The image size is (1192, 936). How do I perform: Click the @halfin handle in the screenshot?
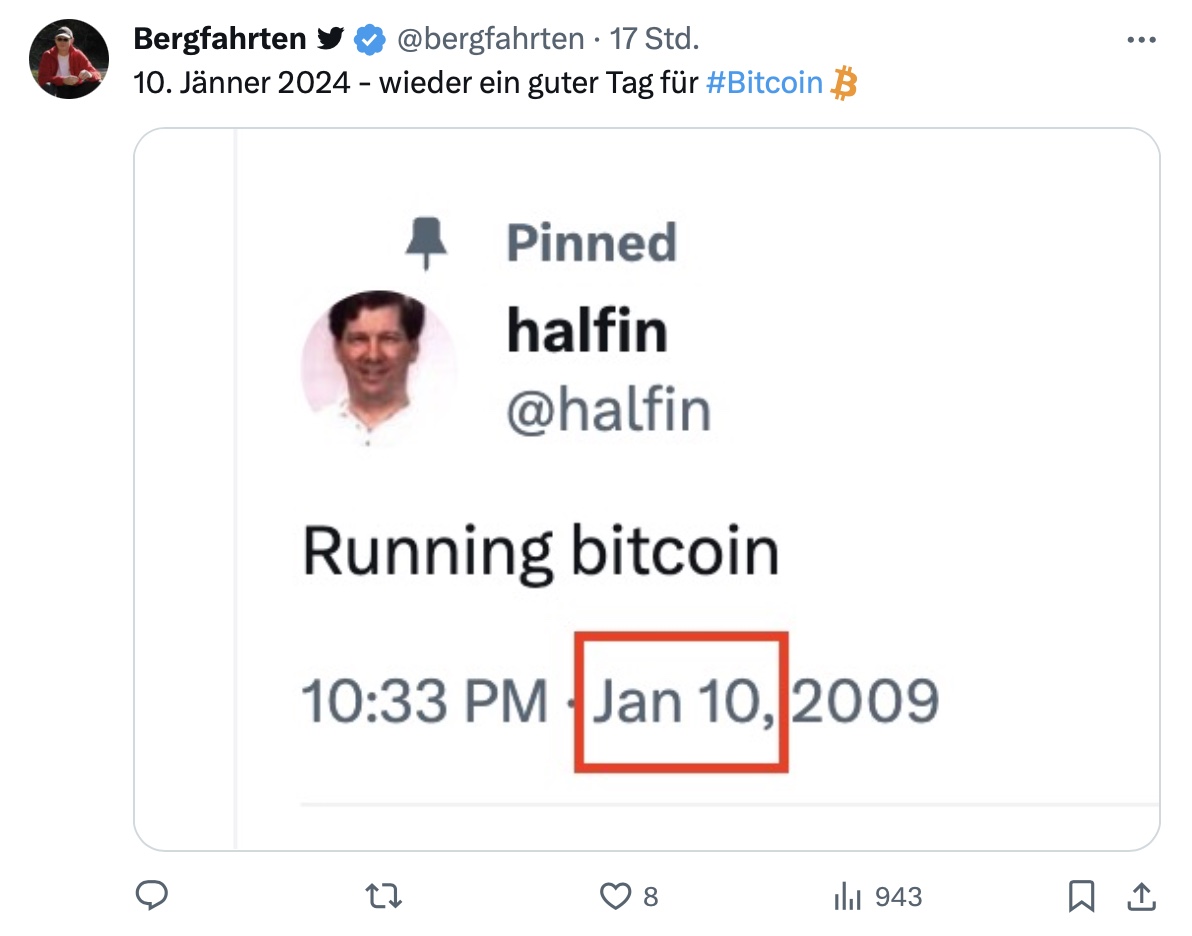pyautogui.click(x=609, y=410)
